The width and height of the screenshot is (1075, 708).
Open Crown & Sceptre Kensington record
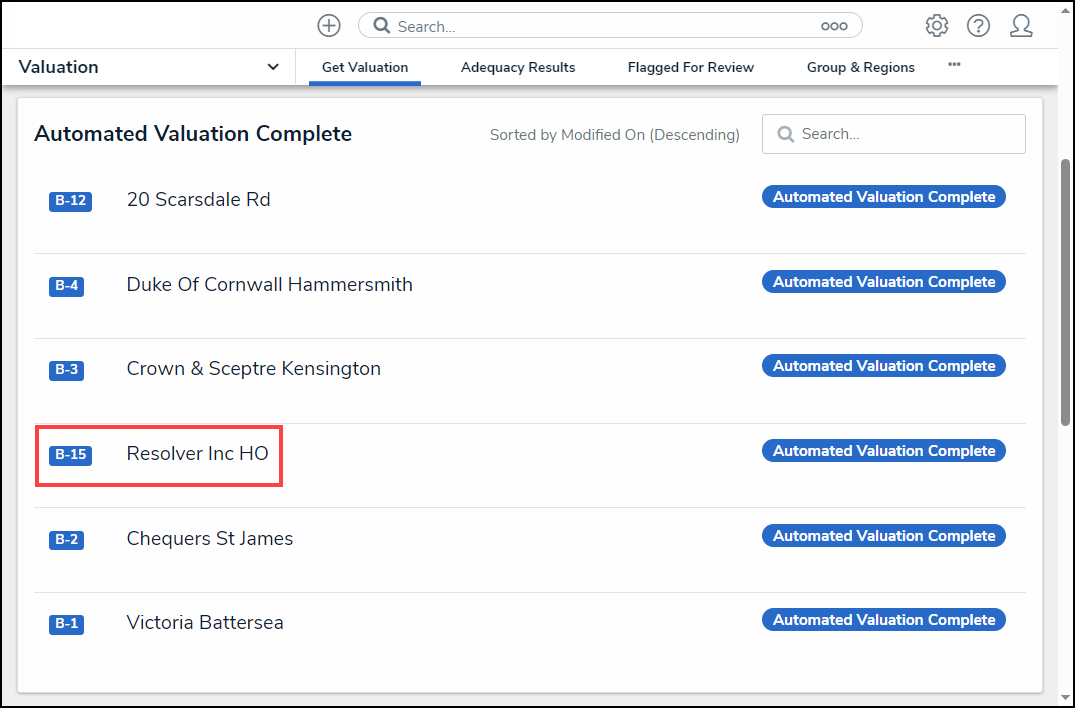(254, 369)
